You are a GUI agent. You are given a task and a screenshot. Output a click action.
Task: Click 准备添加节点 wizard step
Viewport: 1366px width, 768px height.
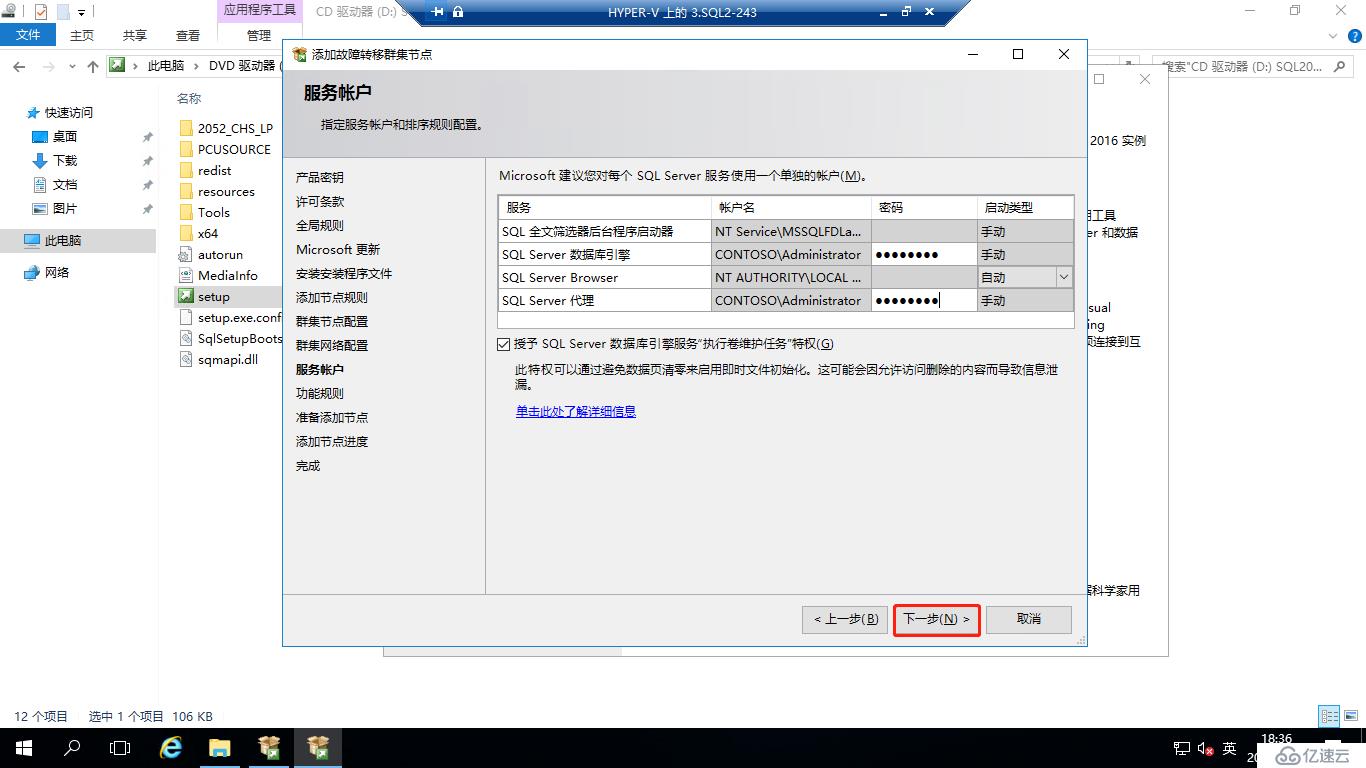(332, 417)
